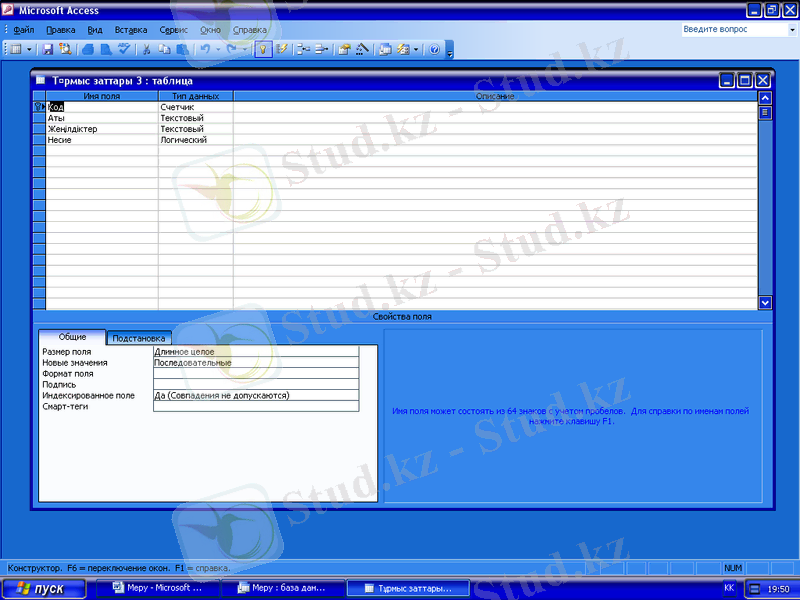This screenshot has width=800, height=600.
Task: Open the Indexes lightning icon
Action: coord(281,49)
